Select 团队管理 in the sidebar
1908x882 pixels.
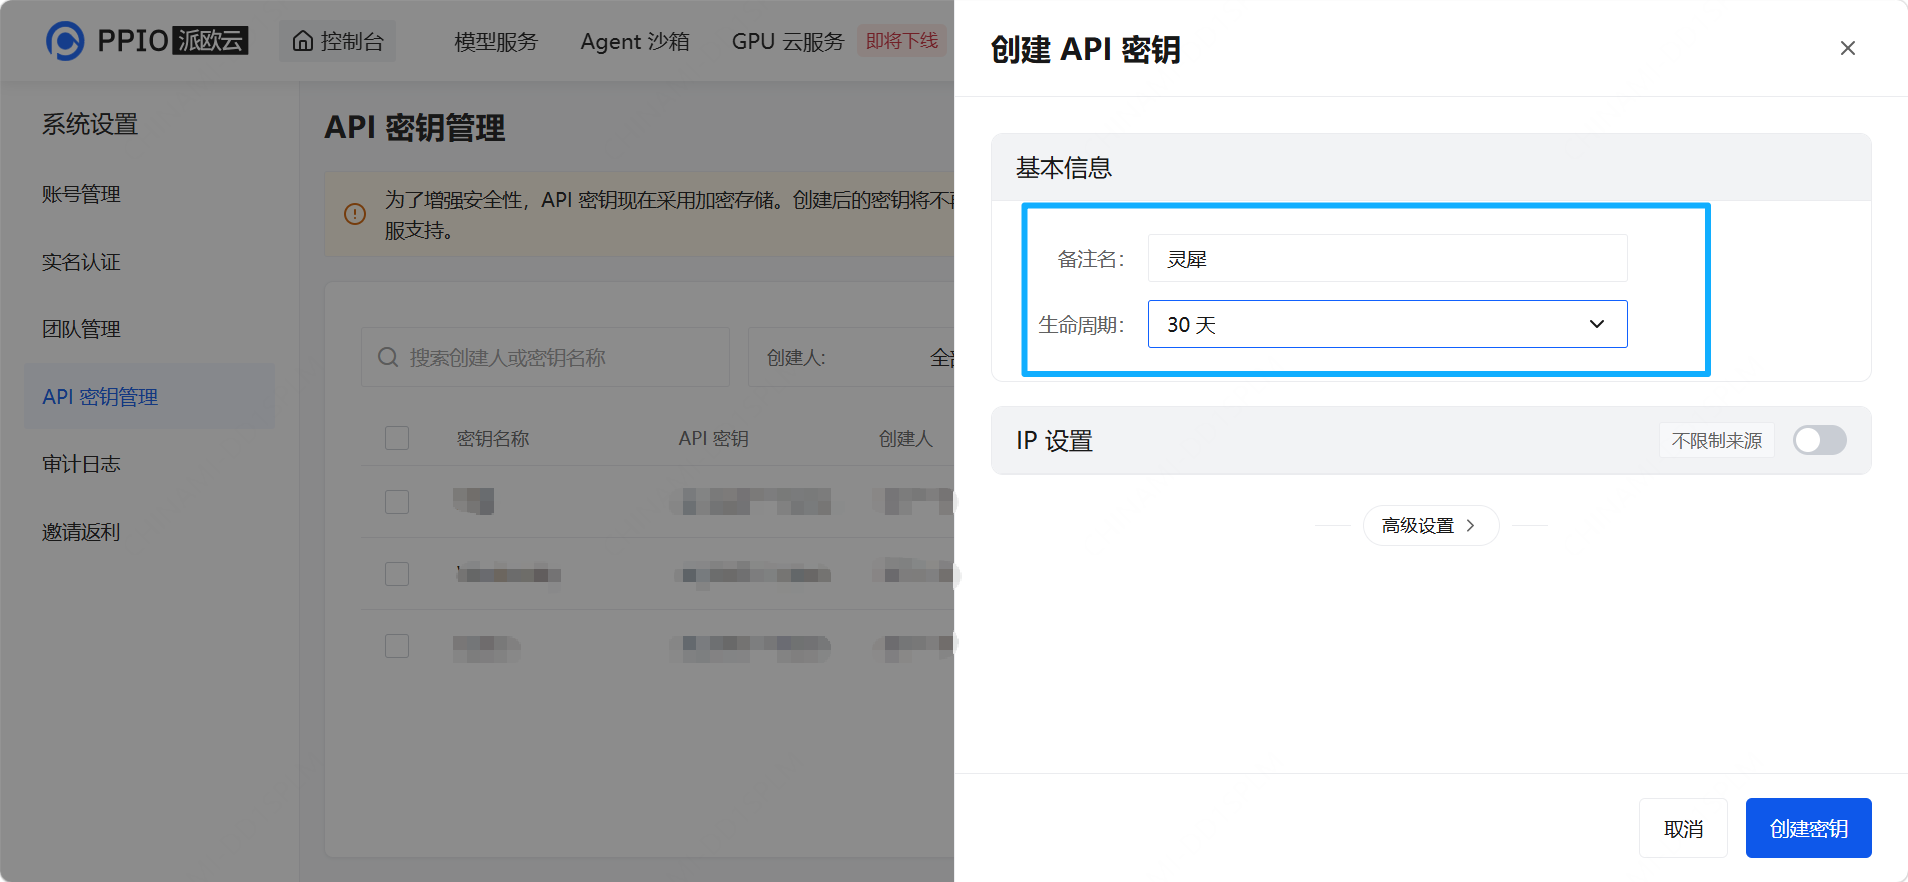[x=81, y=329]
